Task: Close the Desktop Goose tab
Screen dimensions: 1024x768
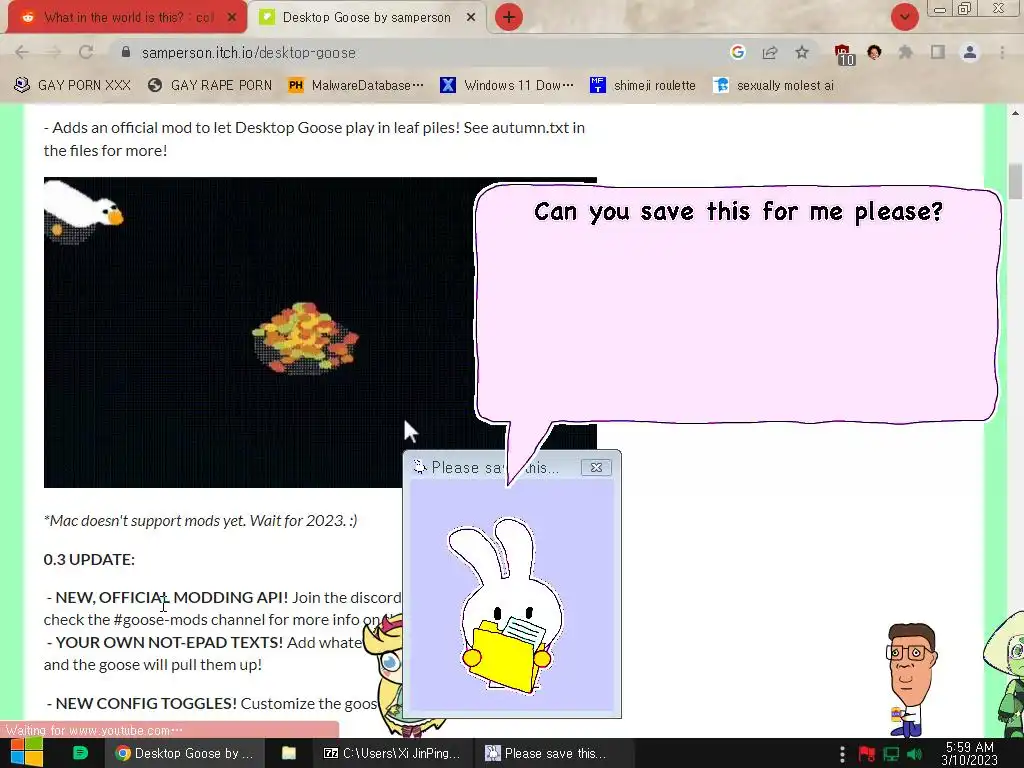Action: [x=471, y=18]
